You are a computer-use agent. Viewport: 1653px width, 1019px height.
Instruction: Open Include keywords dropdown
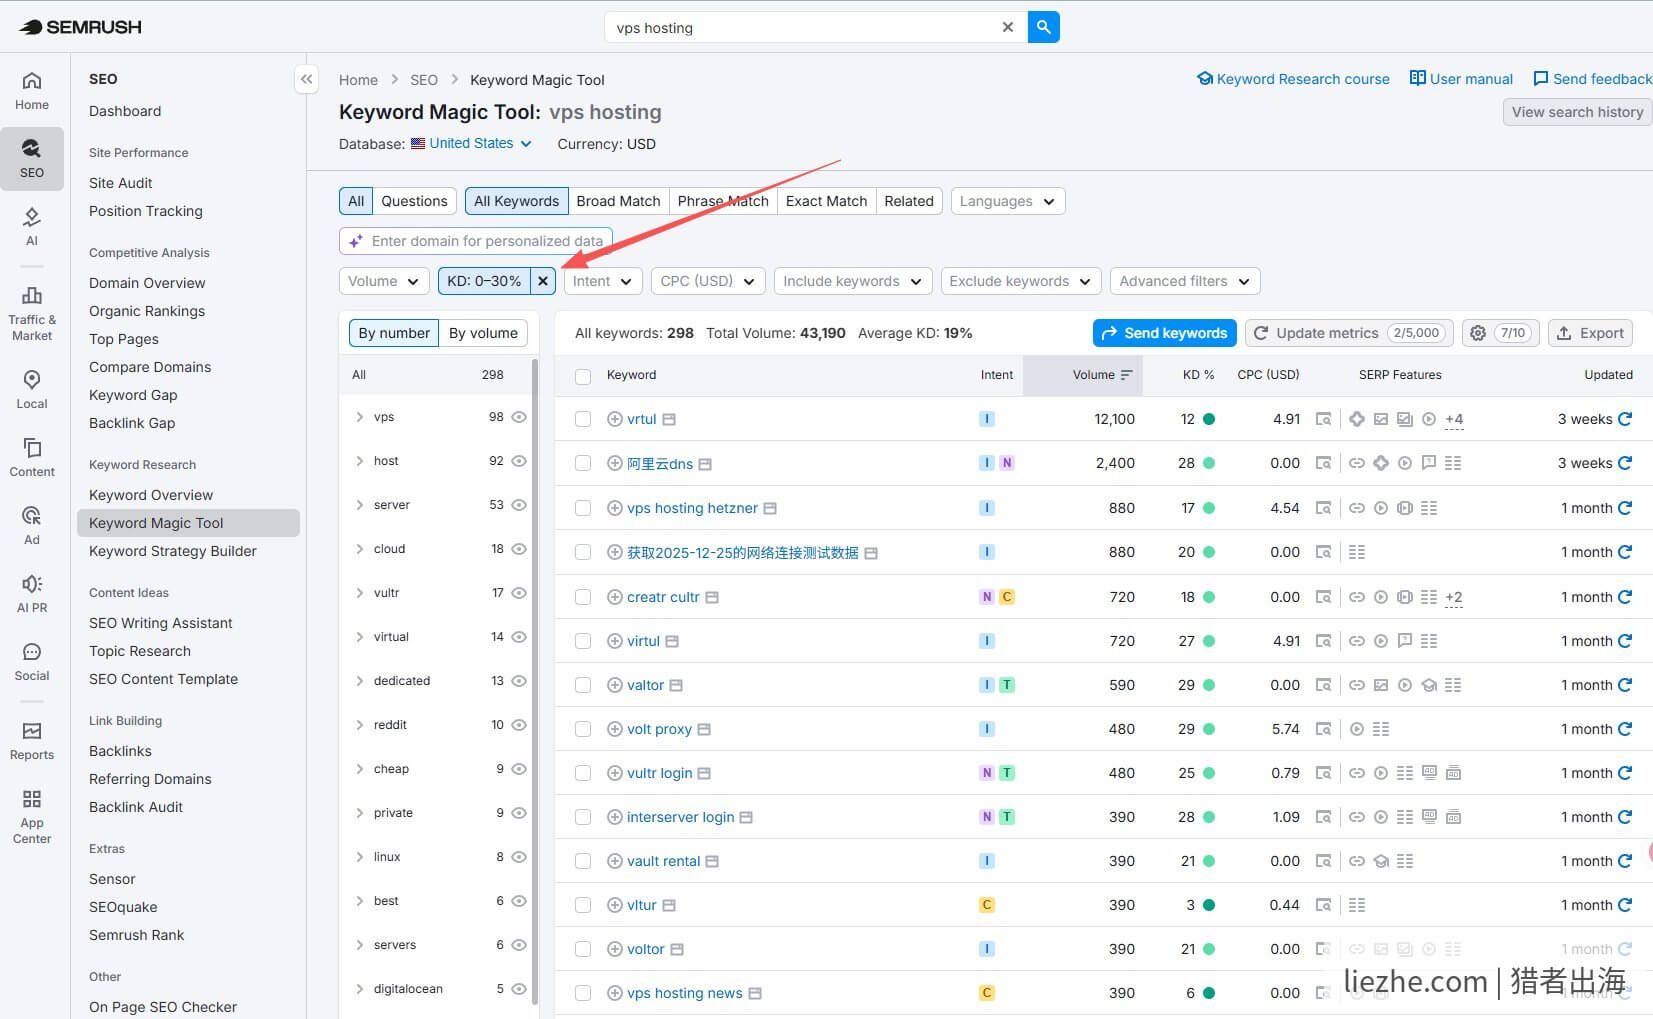tap(852, 281)
